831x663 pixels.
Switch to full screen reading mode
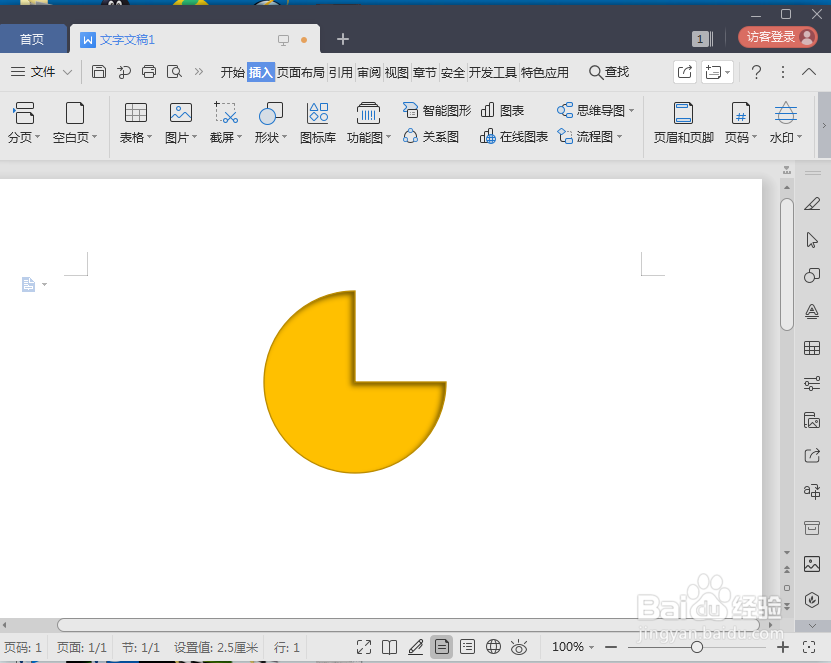363,647
